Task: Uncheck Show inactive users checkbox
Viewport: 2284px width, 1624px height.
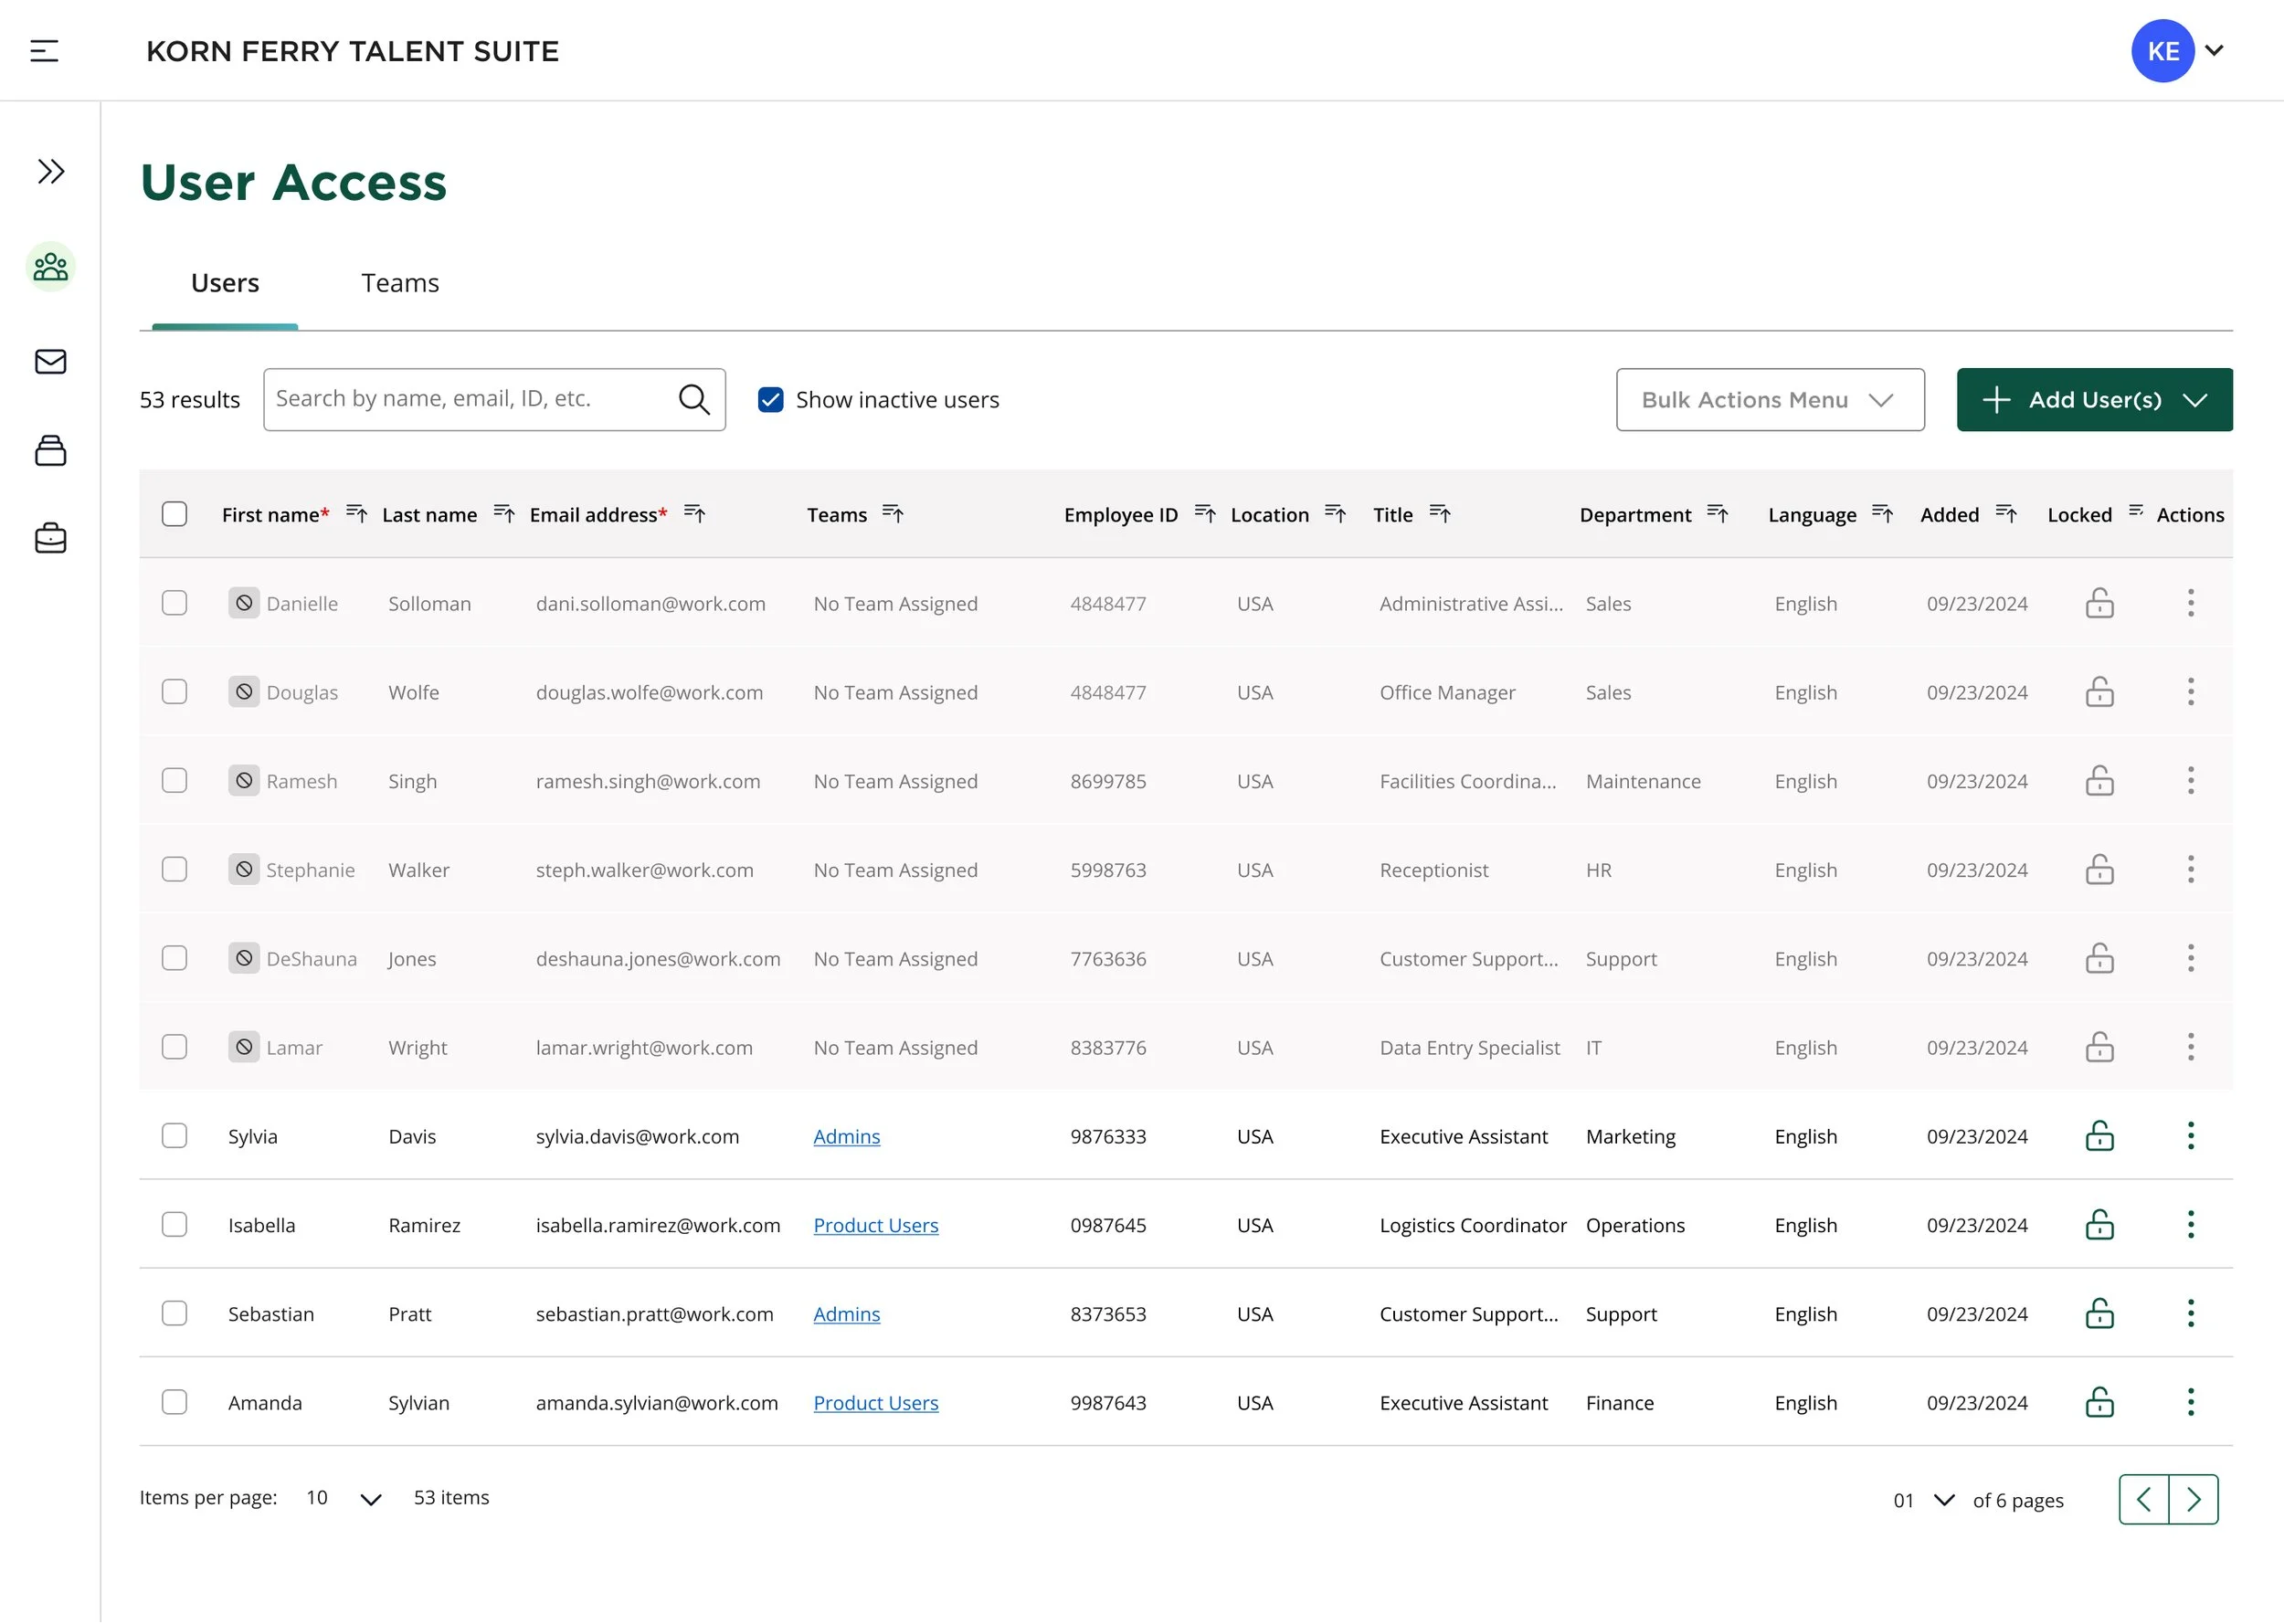Action: [x=770, y=400]
